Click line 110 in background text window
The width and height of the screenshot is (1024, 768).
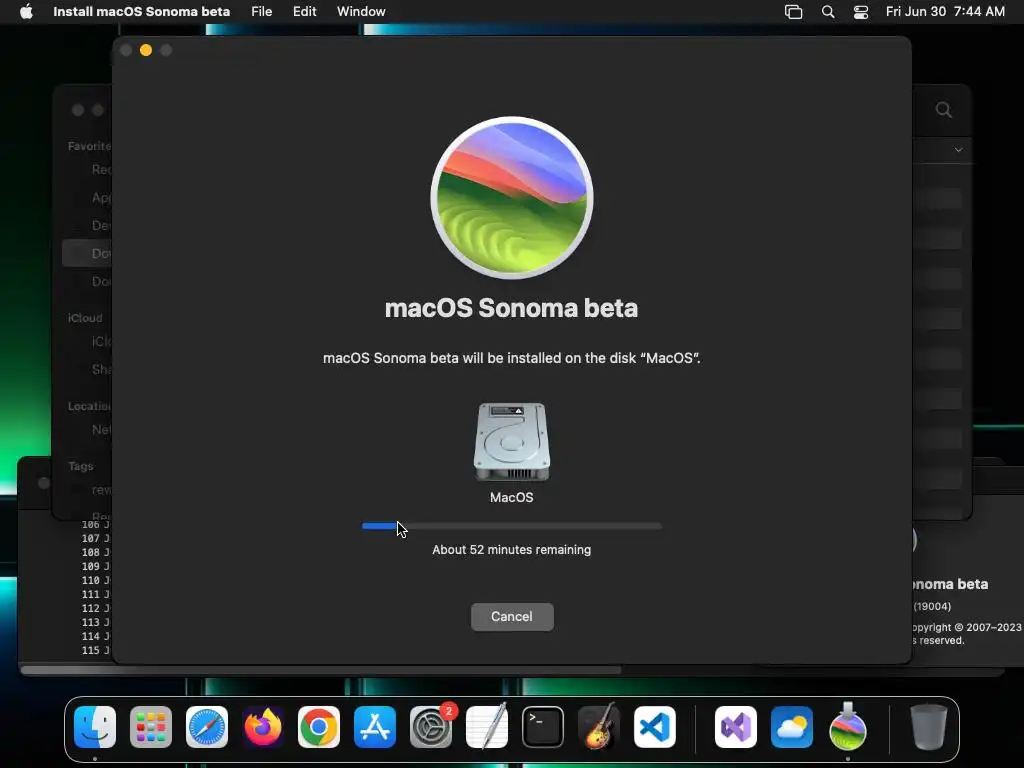coord(95,580)
